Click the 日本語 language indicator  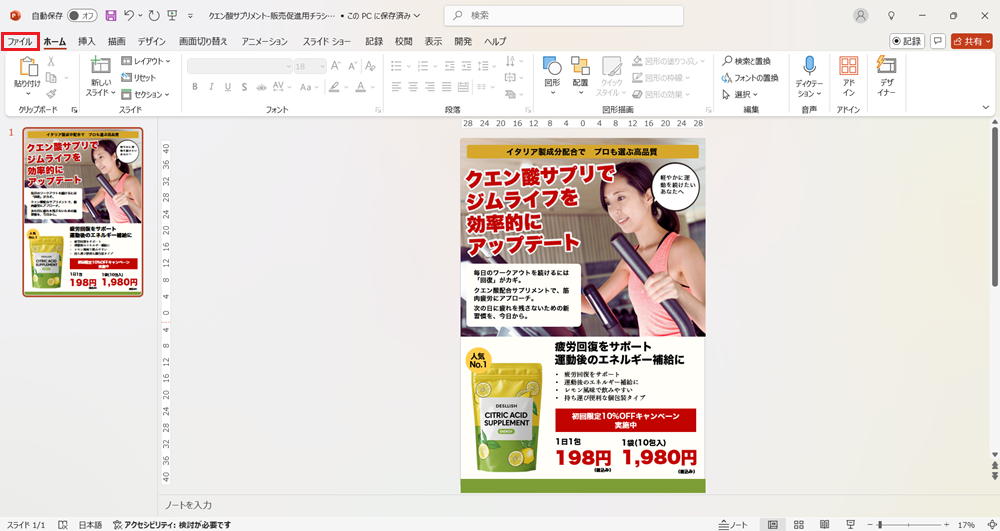[90, 525]
